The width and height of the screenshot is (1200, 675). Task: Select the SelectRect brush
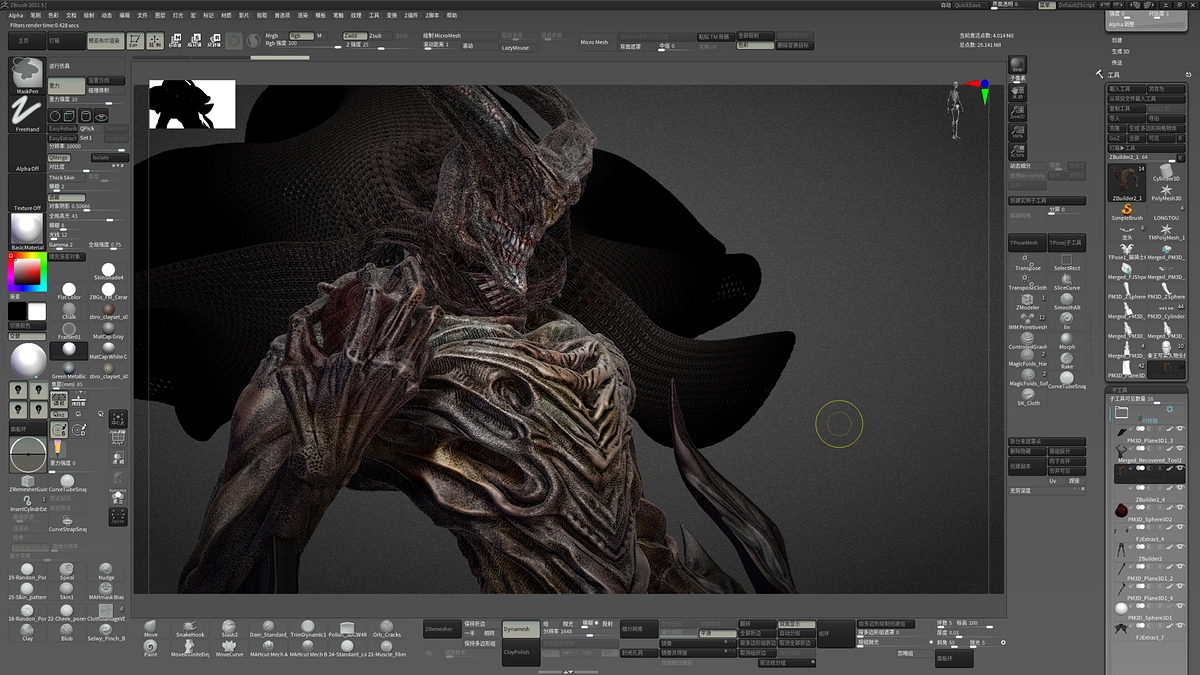(1067, 262)
